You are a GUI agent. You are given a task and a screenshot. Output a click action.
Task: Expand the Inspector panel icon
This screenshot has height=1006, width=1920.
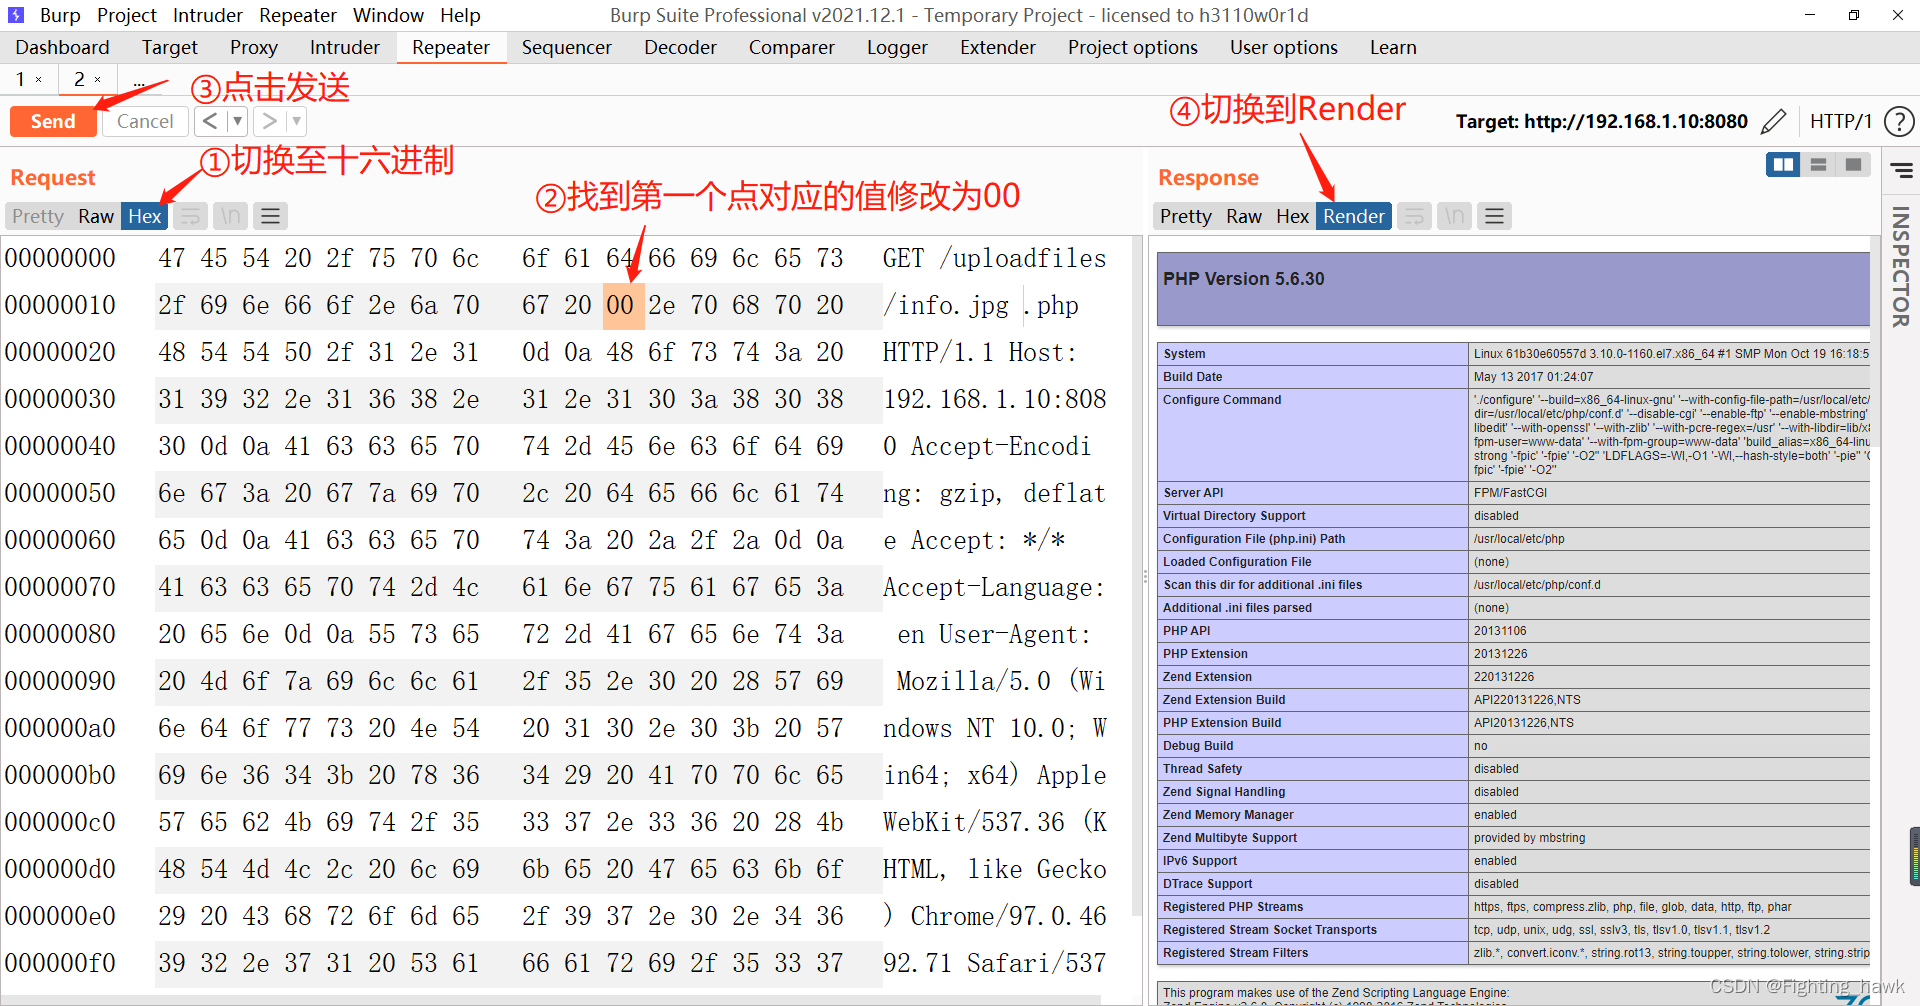tap(1901, 171)
